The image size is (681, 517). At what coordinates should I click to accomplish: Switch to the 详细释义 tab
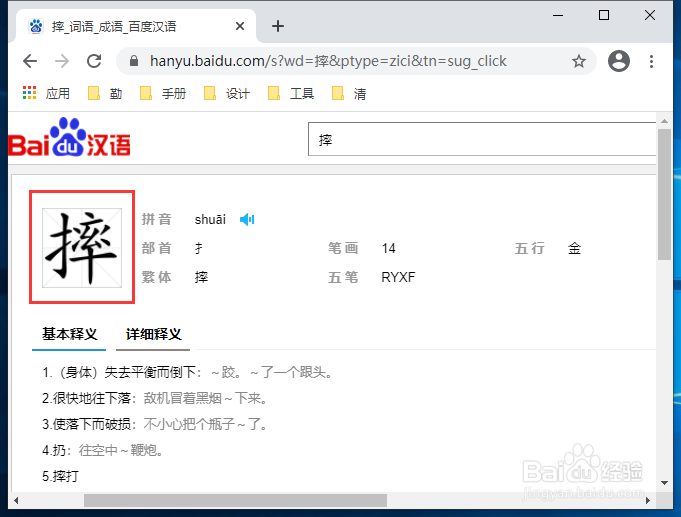[153, 334]
